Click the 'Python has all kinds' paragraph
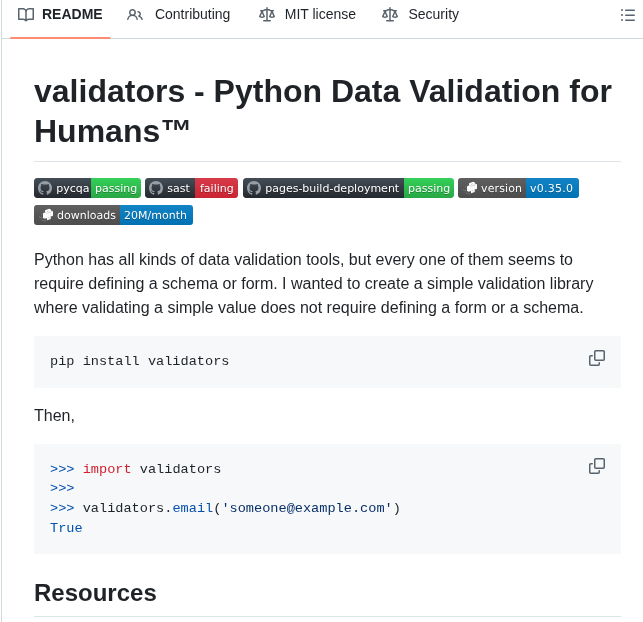This screenshot has width=643, height=622. pos(314,283)
